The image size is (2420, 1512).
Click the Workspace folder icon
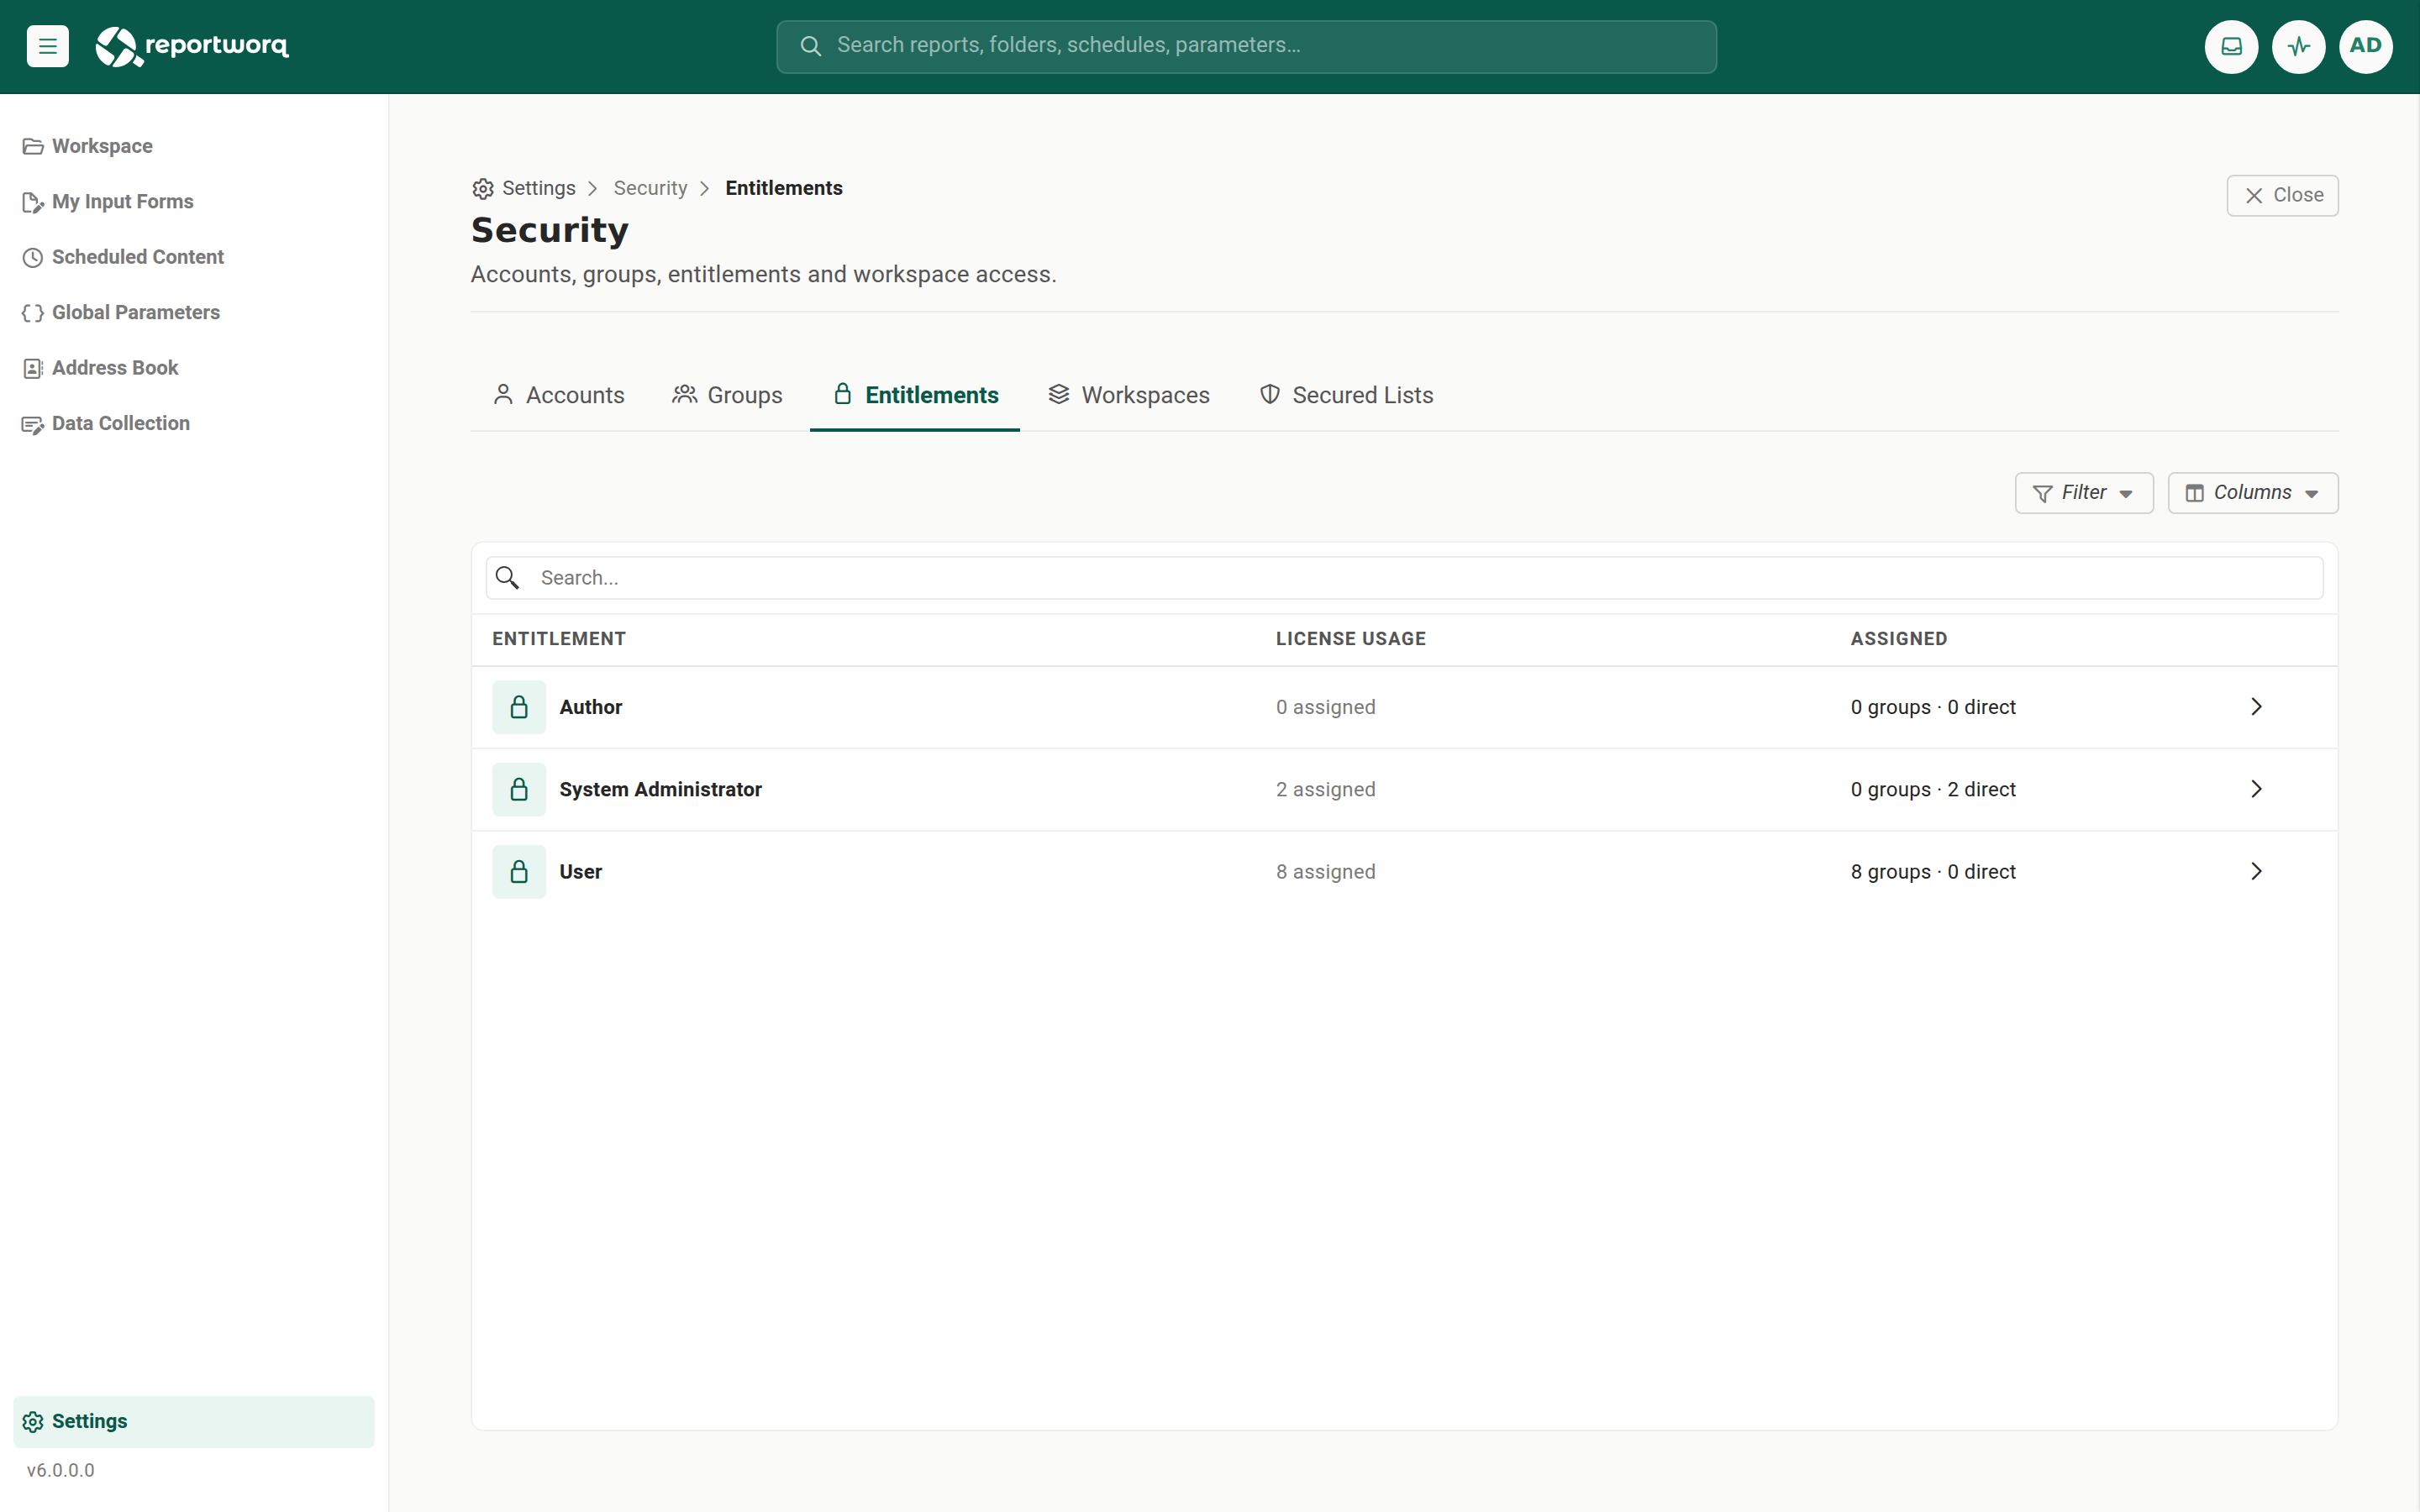point(33,147)
